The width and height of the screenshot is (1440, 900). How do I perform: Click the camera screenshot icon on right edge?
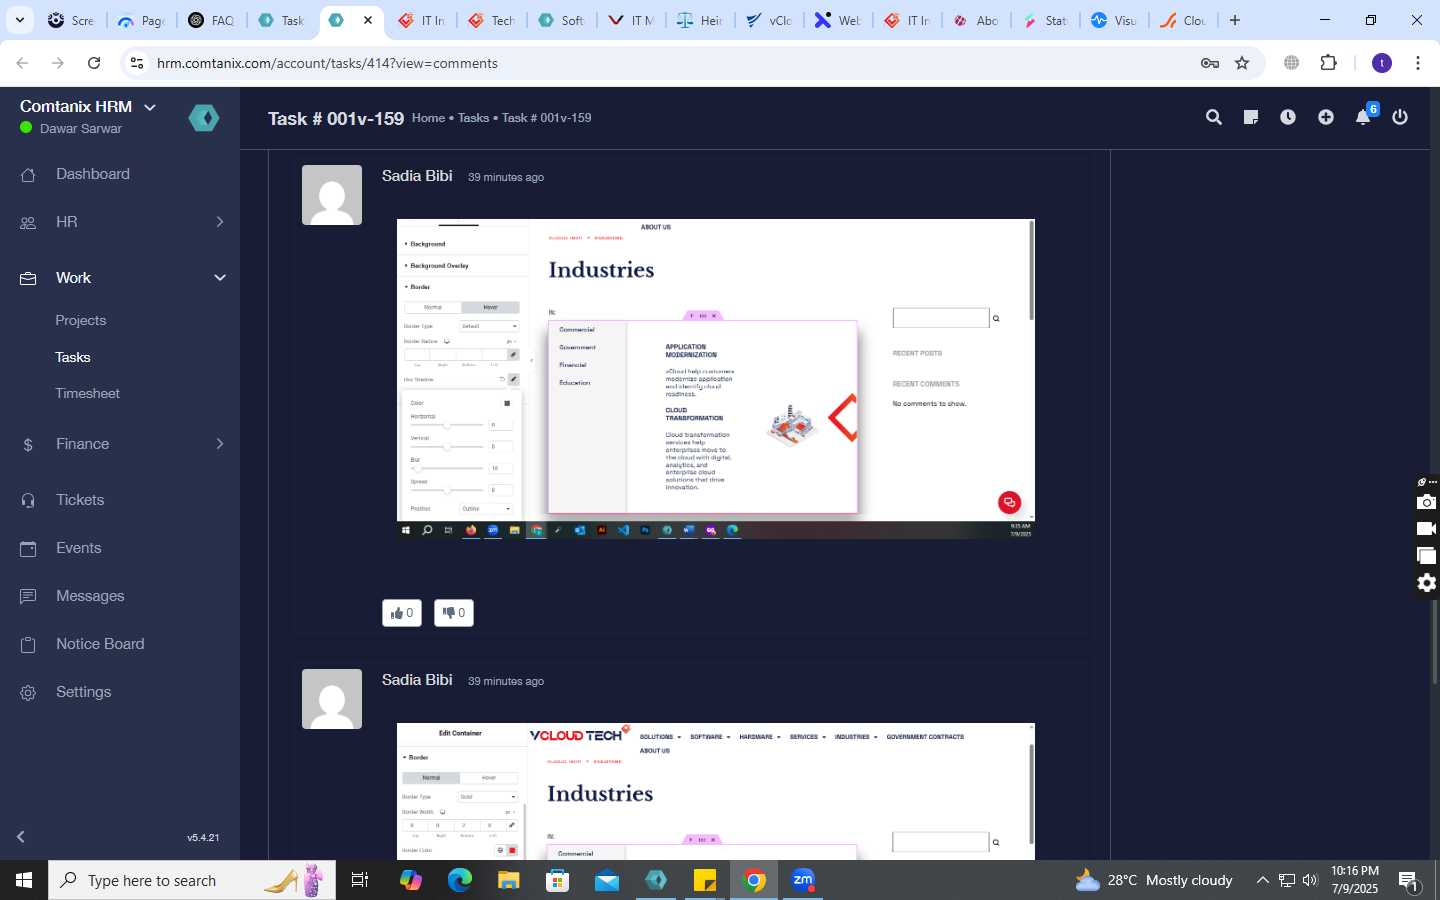click(x=1427, y=502)
